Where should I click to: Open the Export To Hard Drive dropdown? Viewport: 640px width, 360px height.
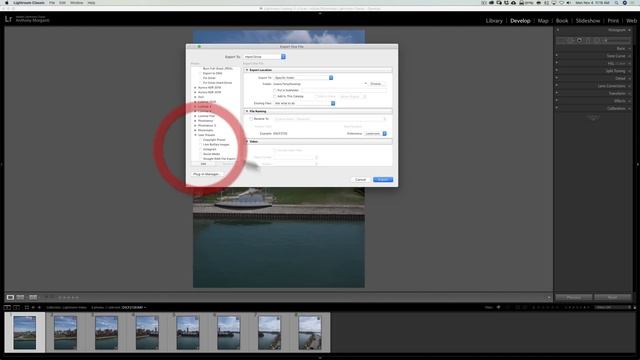(x=264, y=57)
